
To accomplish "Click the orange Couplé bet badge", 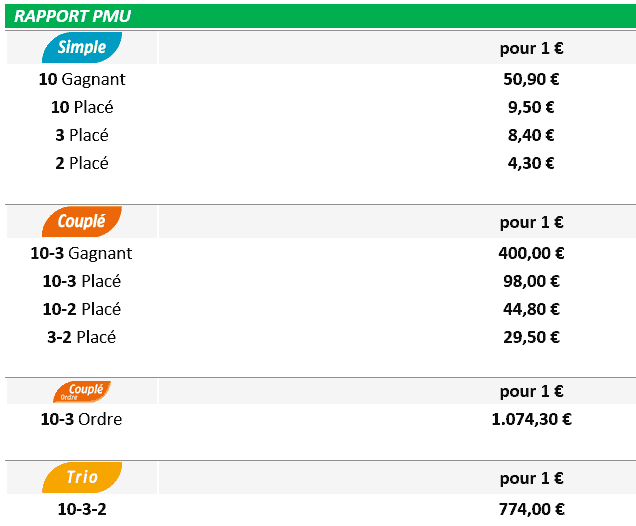I will [82, 221].
